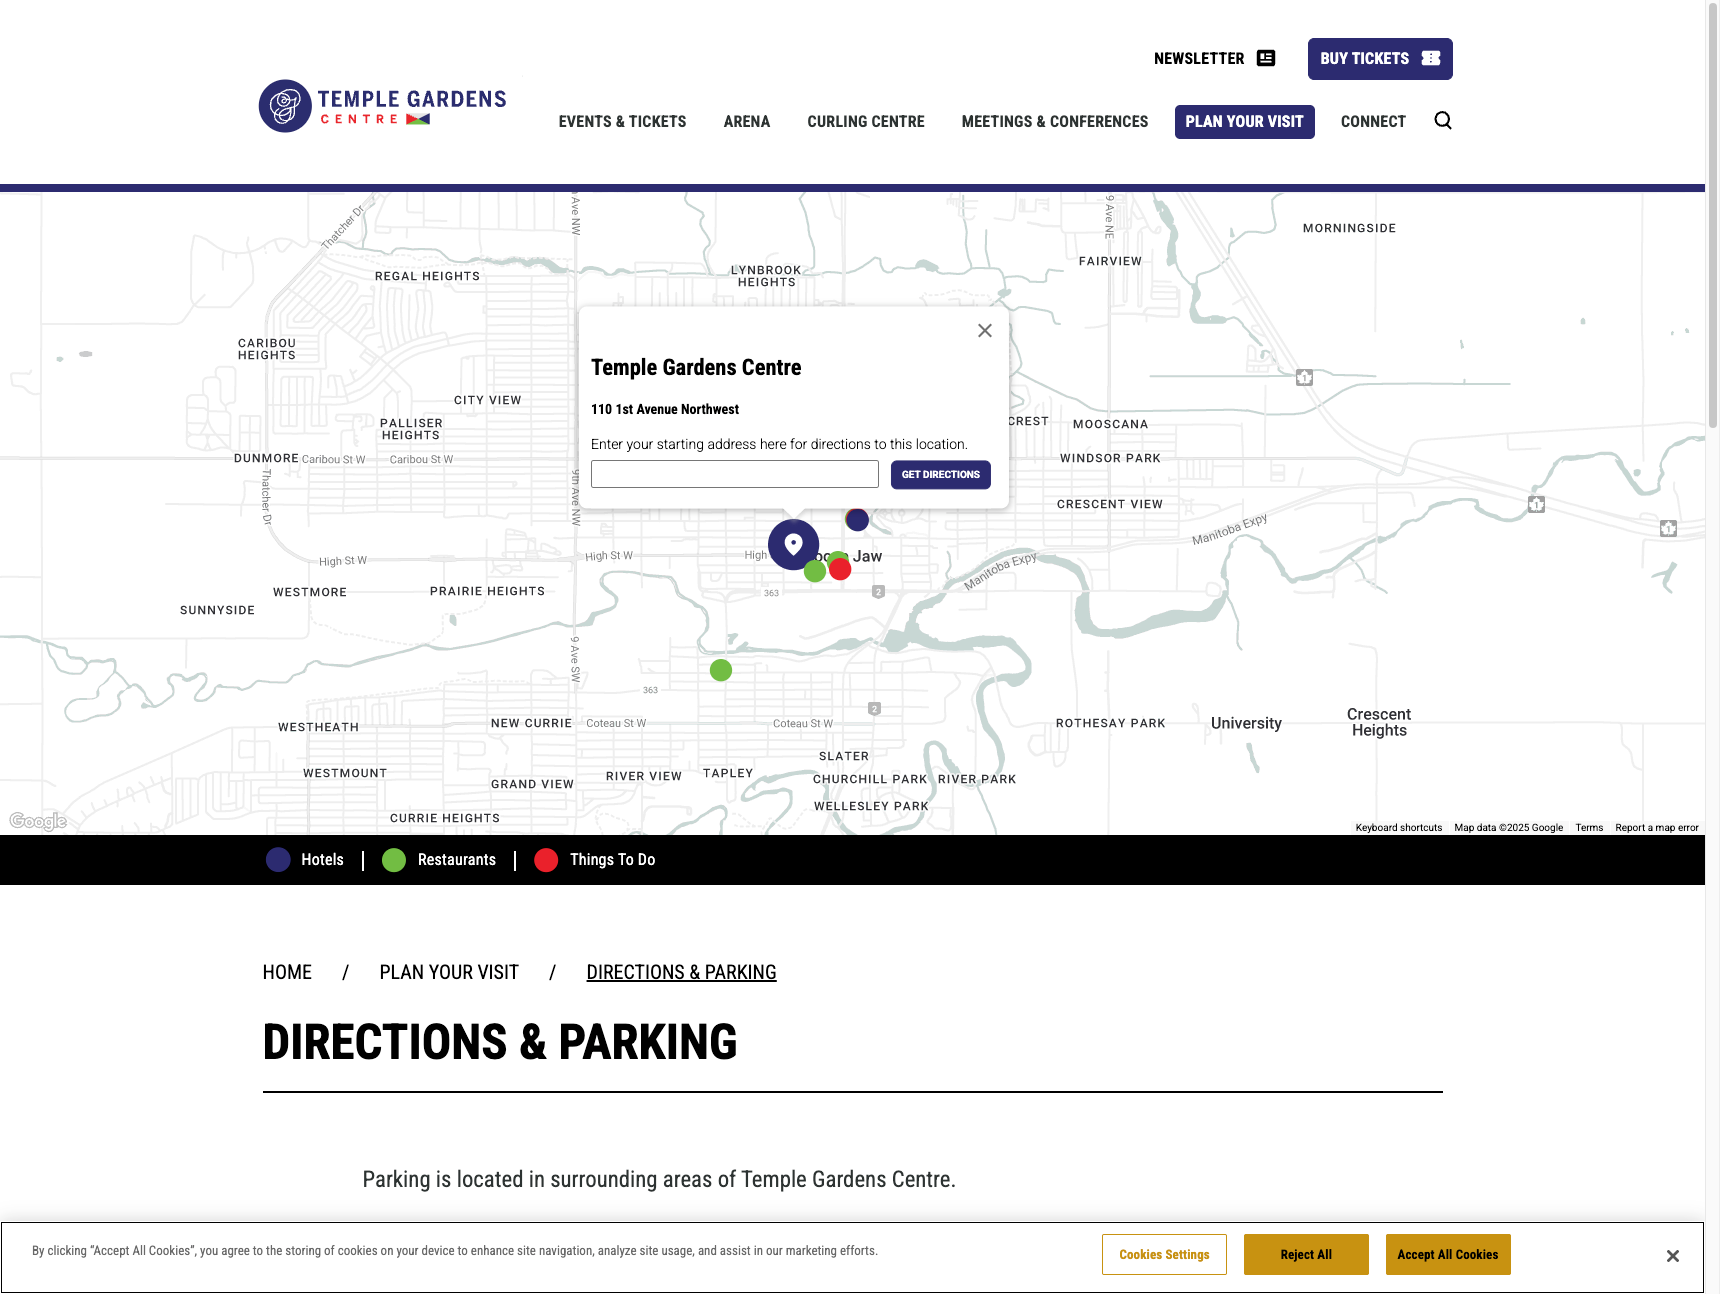Click the blue Hotels legend dot
The image size is (1720, 1294).
pyautogui.click(x=278, y=860)
